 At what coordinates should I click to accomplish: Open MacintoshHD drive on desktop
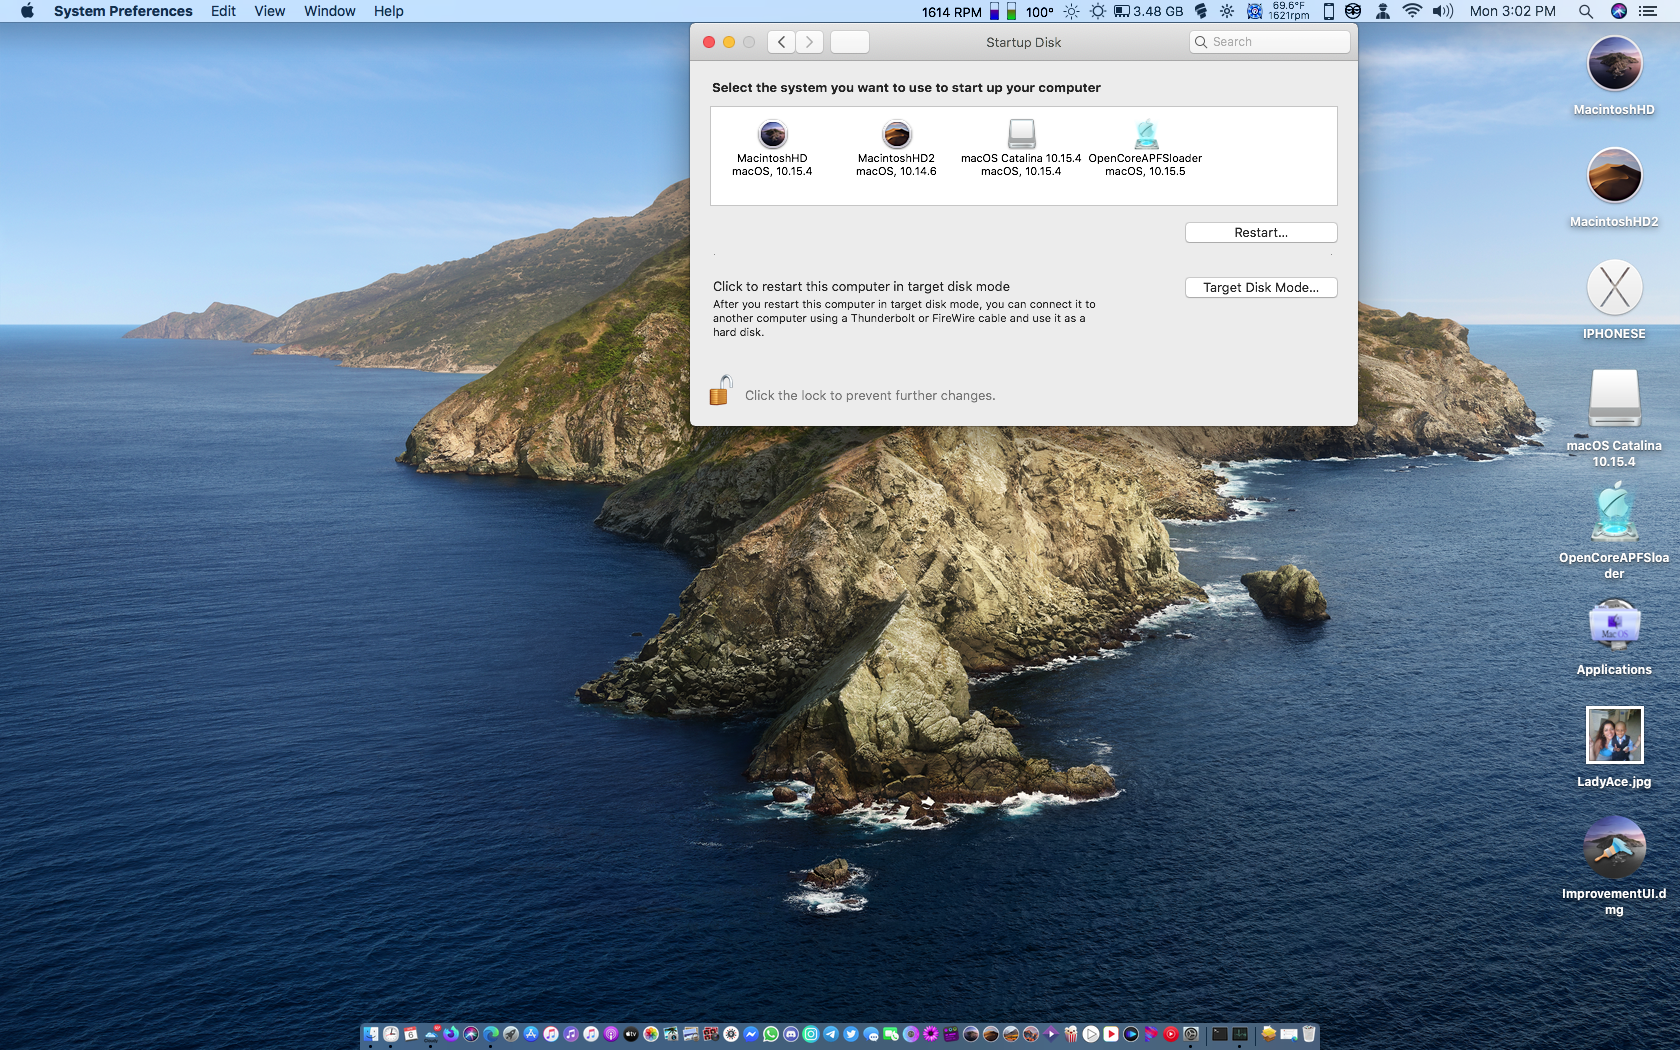[1614, 76]
